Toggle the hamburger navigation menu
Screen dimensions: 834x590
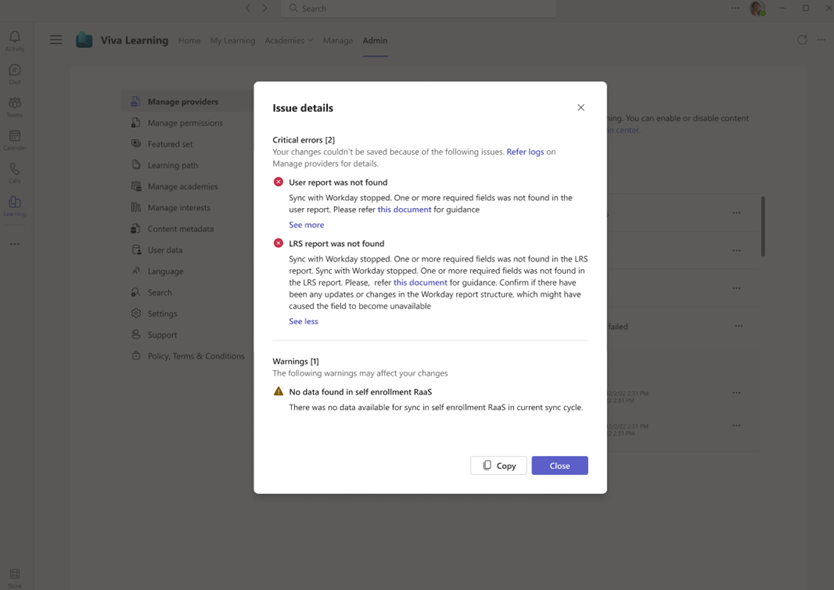tap(56, 40)
